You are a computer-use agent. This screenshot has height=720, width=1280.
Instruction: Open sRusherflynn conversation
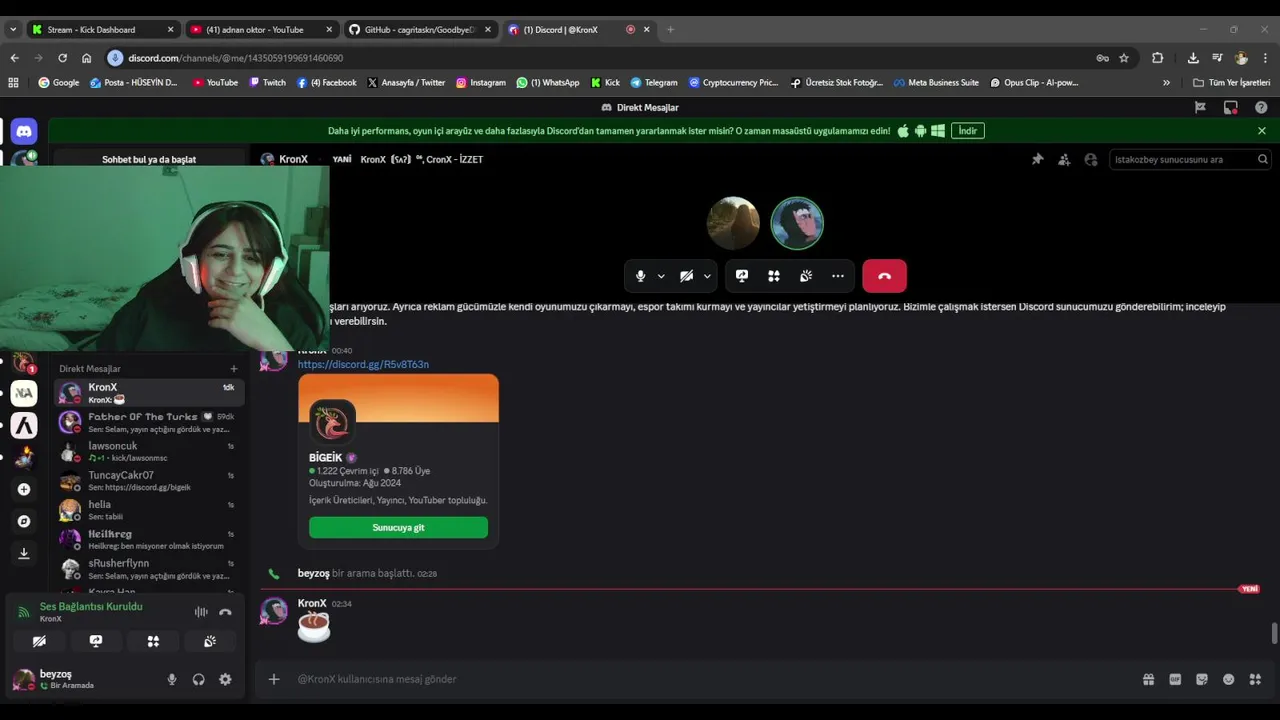pyautogui.click(x=149, y=569)
